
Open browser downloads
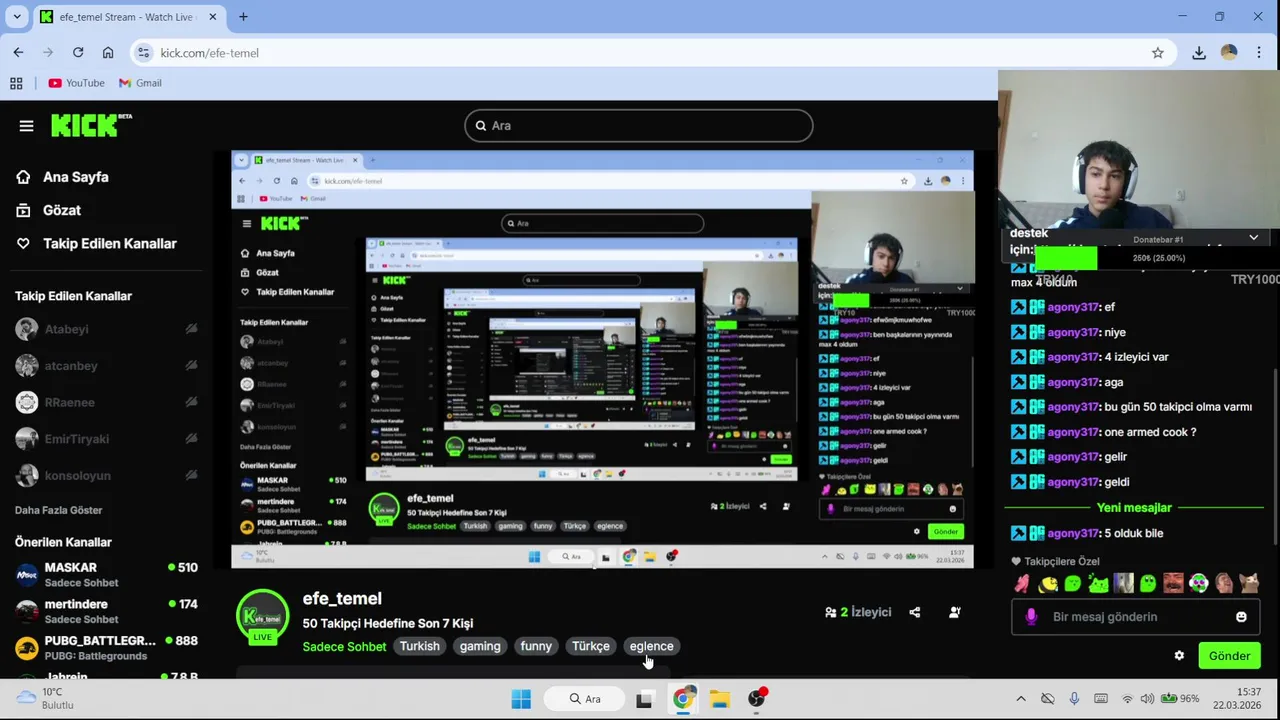(1199, 53)
